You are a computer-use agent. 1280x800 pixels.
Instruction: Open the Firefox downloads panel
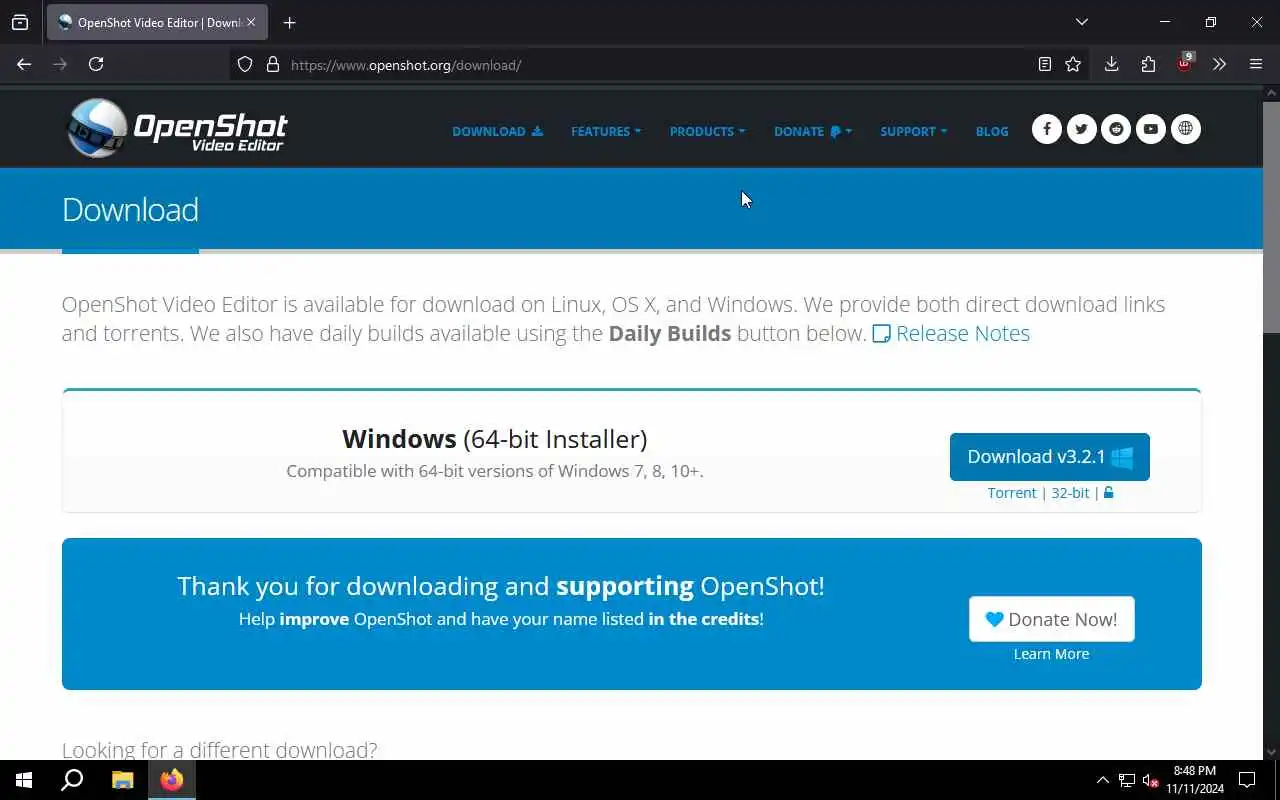tap(1111, 64)
